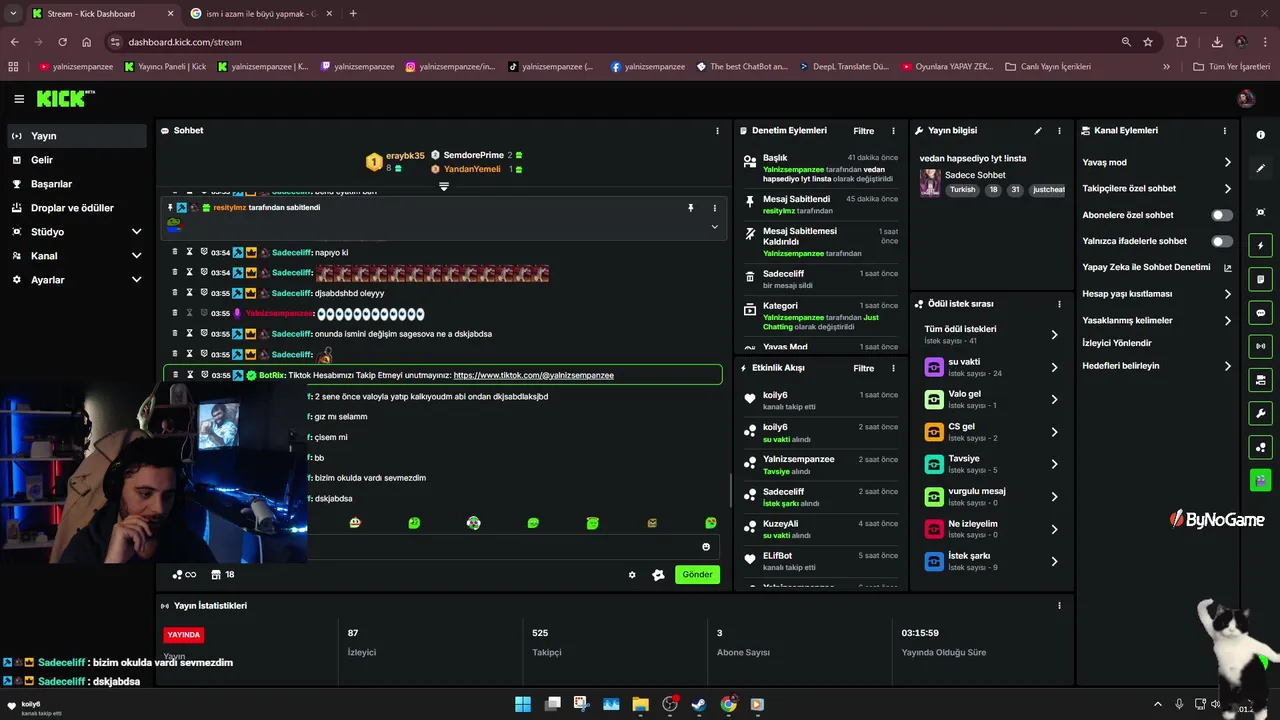1280x720 pixels.
Task: Go to Gelir in the sidebar
Action: click(x=76, y=160)
